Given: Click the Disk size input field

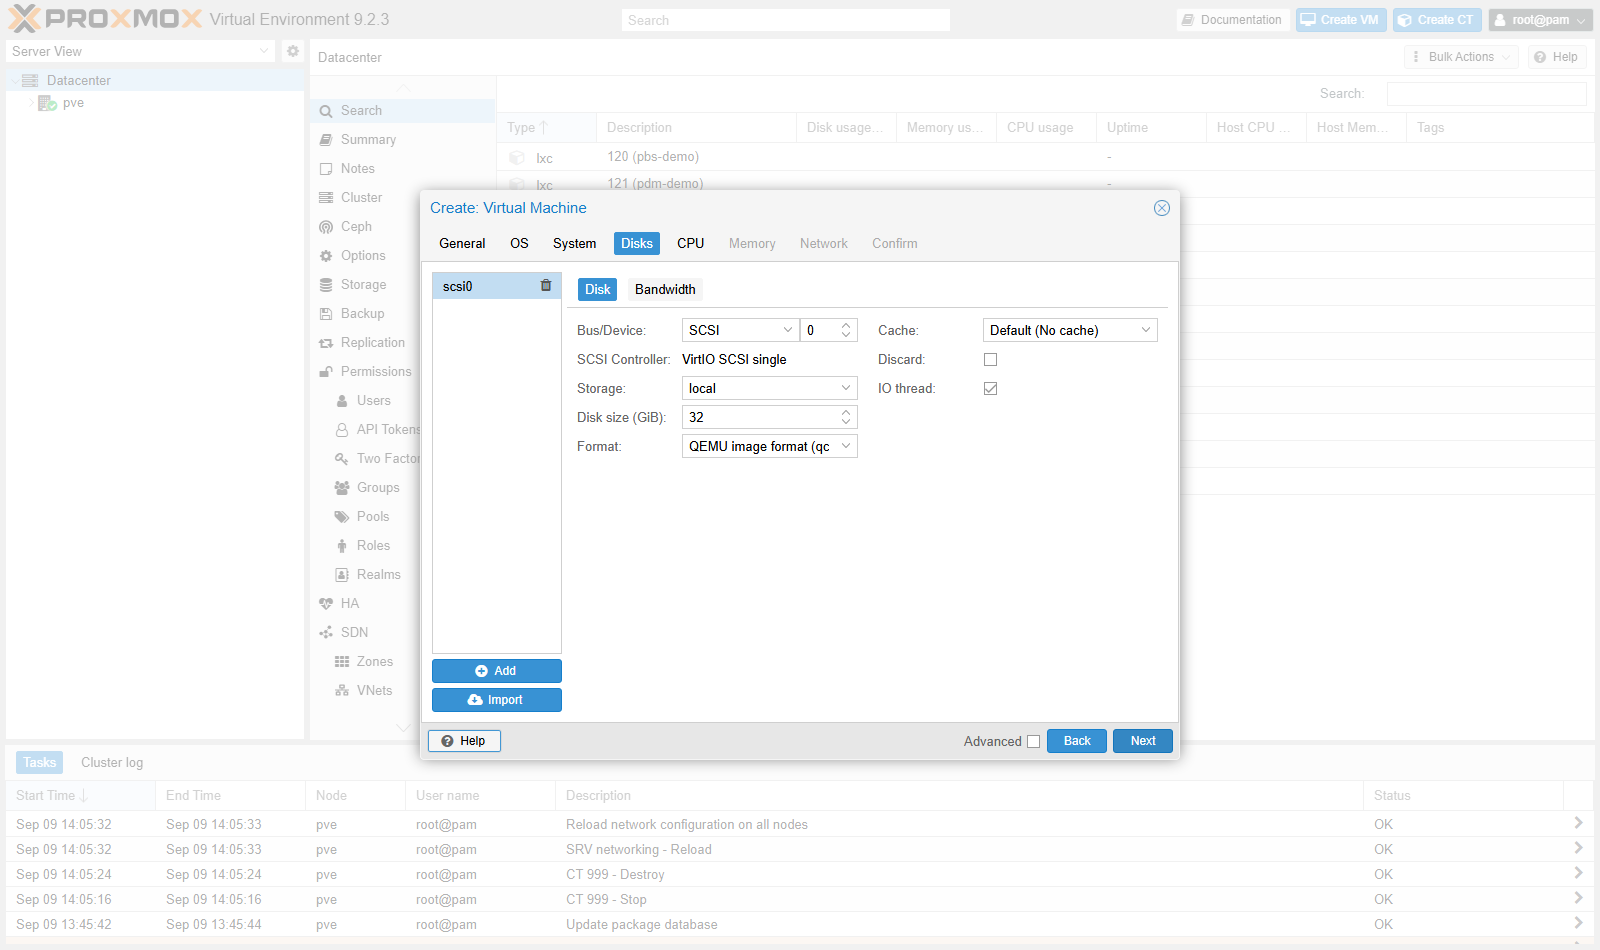Looking at the screenshot, I should pos(760,417).
